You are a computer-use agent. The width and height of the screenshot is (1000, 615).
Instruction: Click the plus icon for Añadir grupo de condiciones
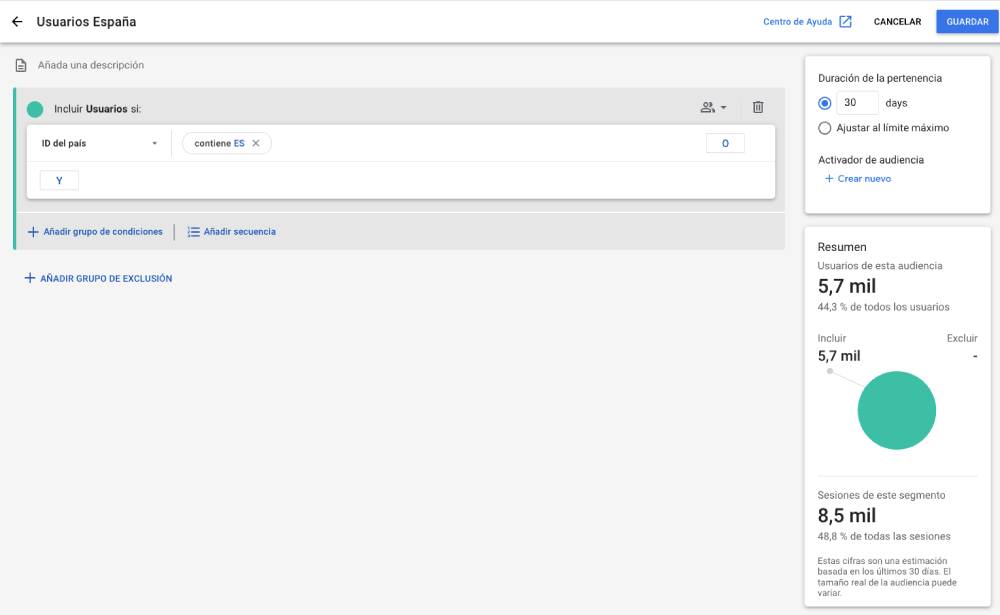coord(32,232)
